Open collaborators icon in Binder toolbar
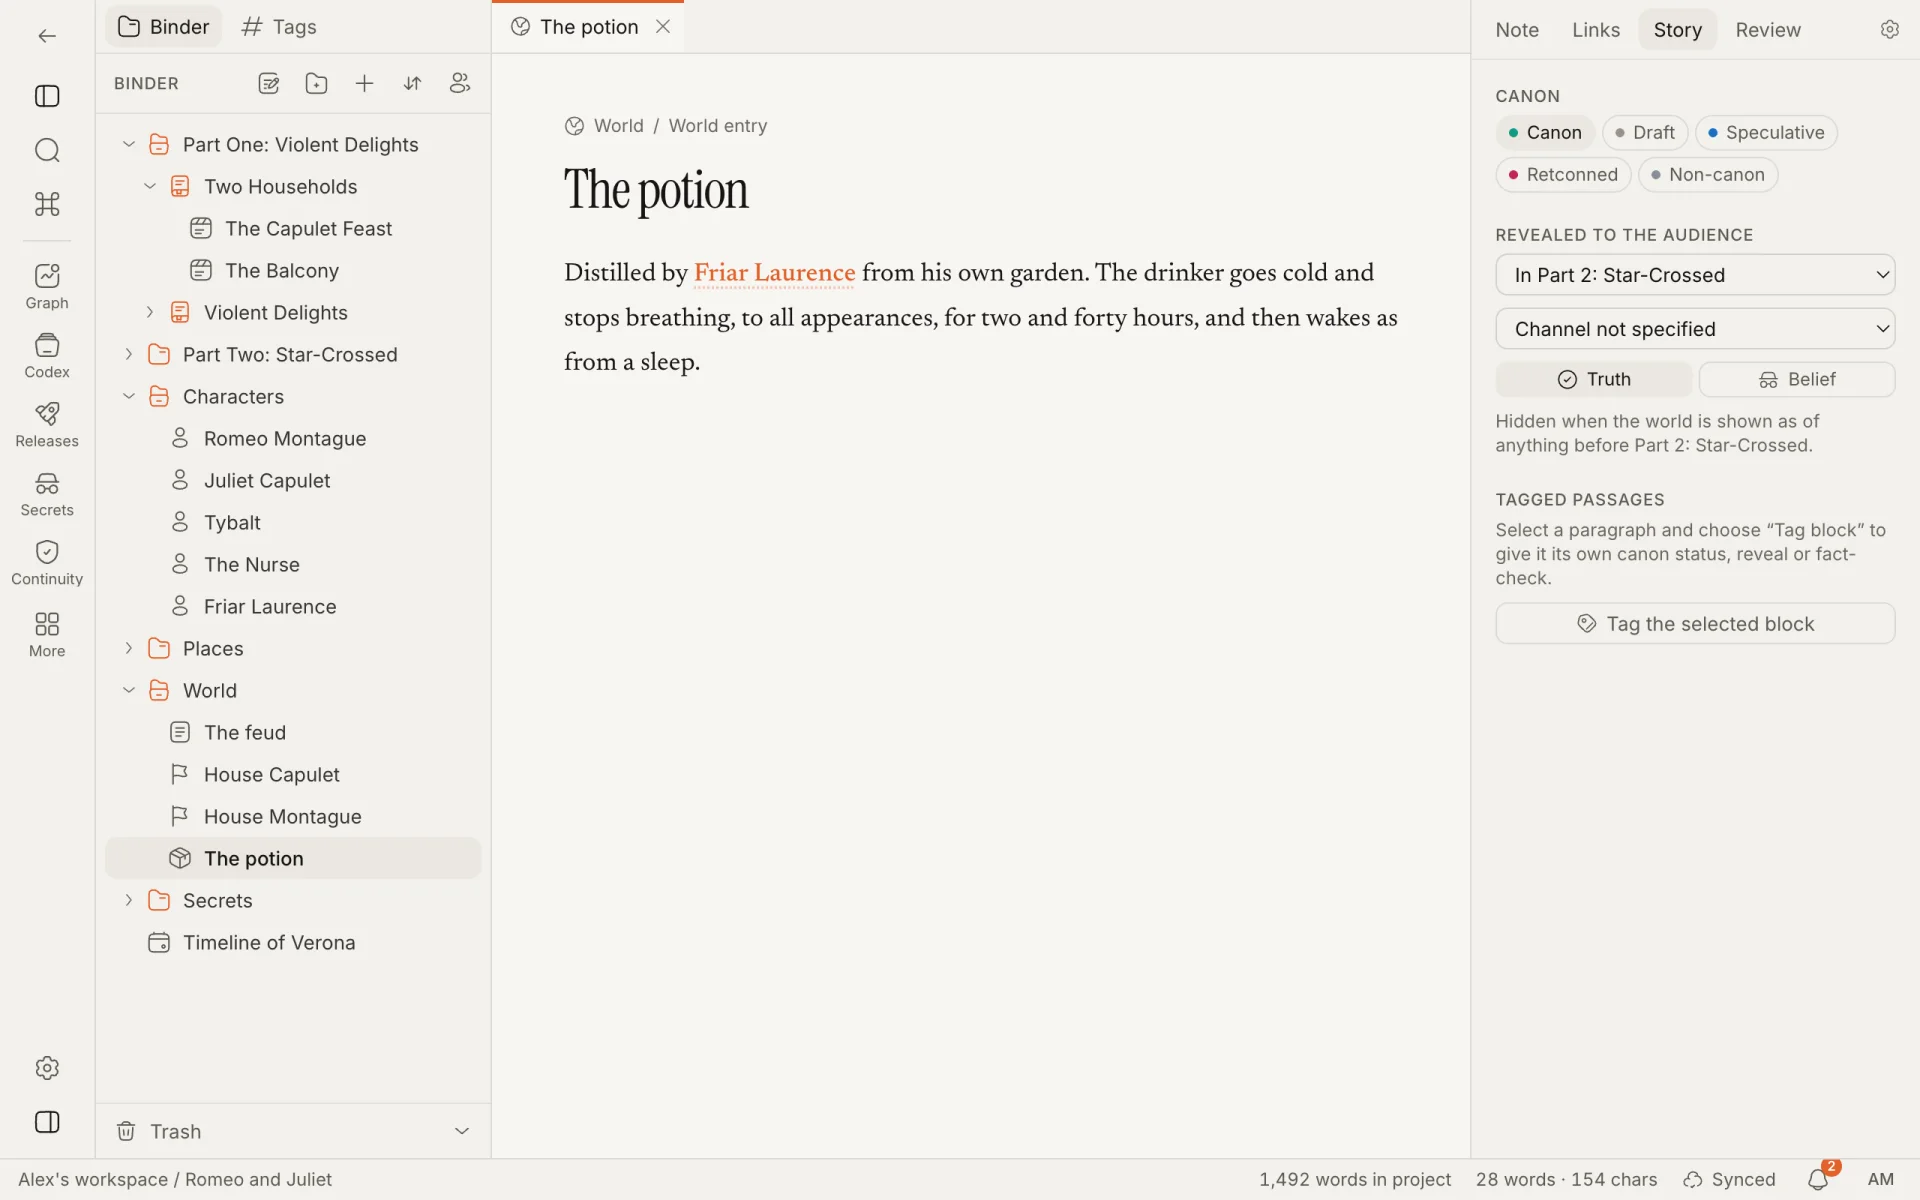This screenshot has height=1200, width=1920. [x=460, y=83]
